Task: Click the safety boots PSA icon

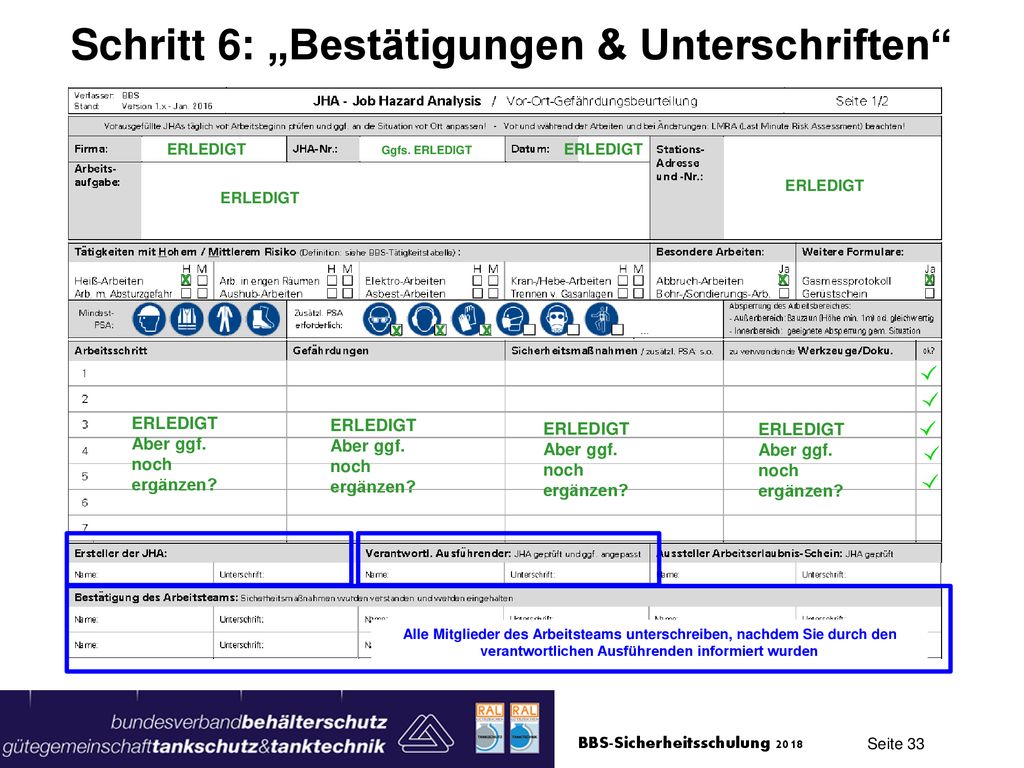Action: (263, 320)
